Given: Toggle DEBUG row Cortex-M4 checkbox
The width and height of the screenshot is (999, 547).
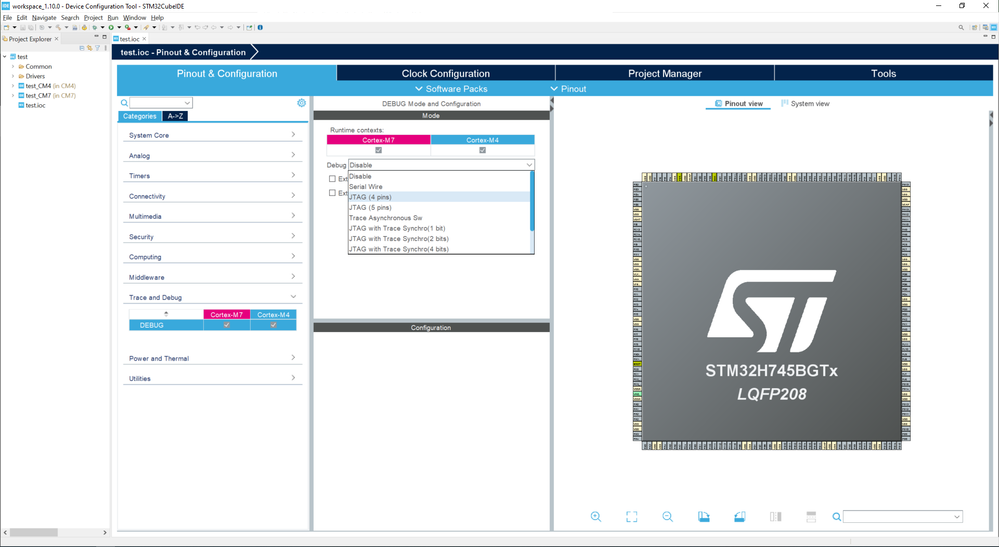Looking at the screenshot, I should pos(273,325).
